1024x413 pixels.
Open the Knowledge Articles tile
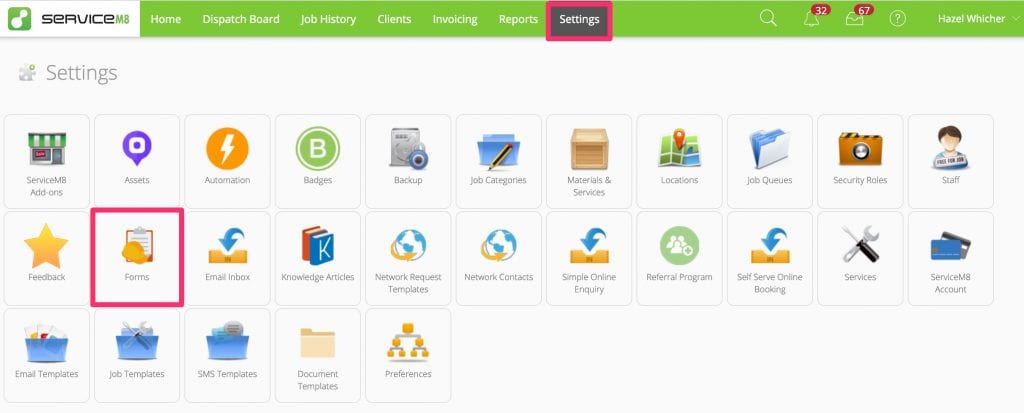318,258
